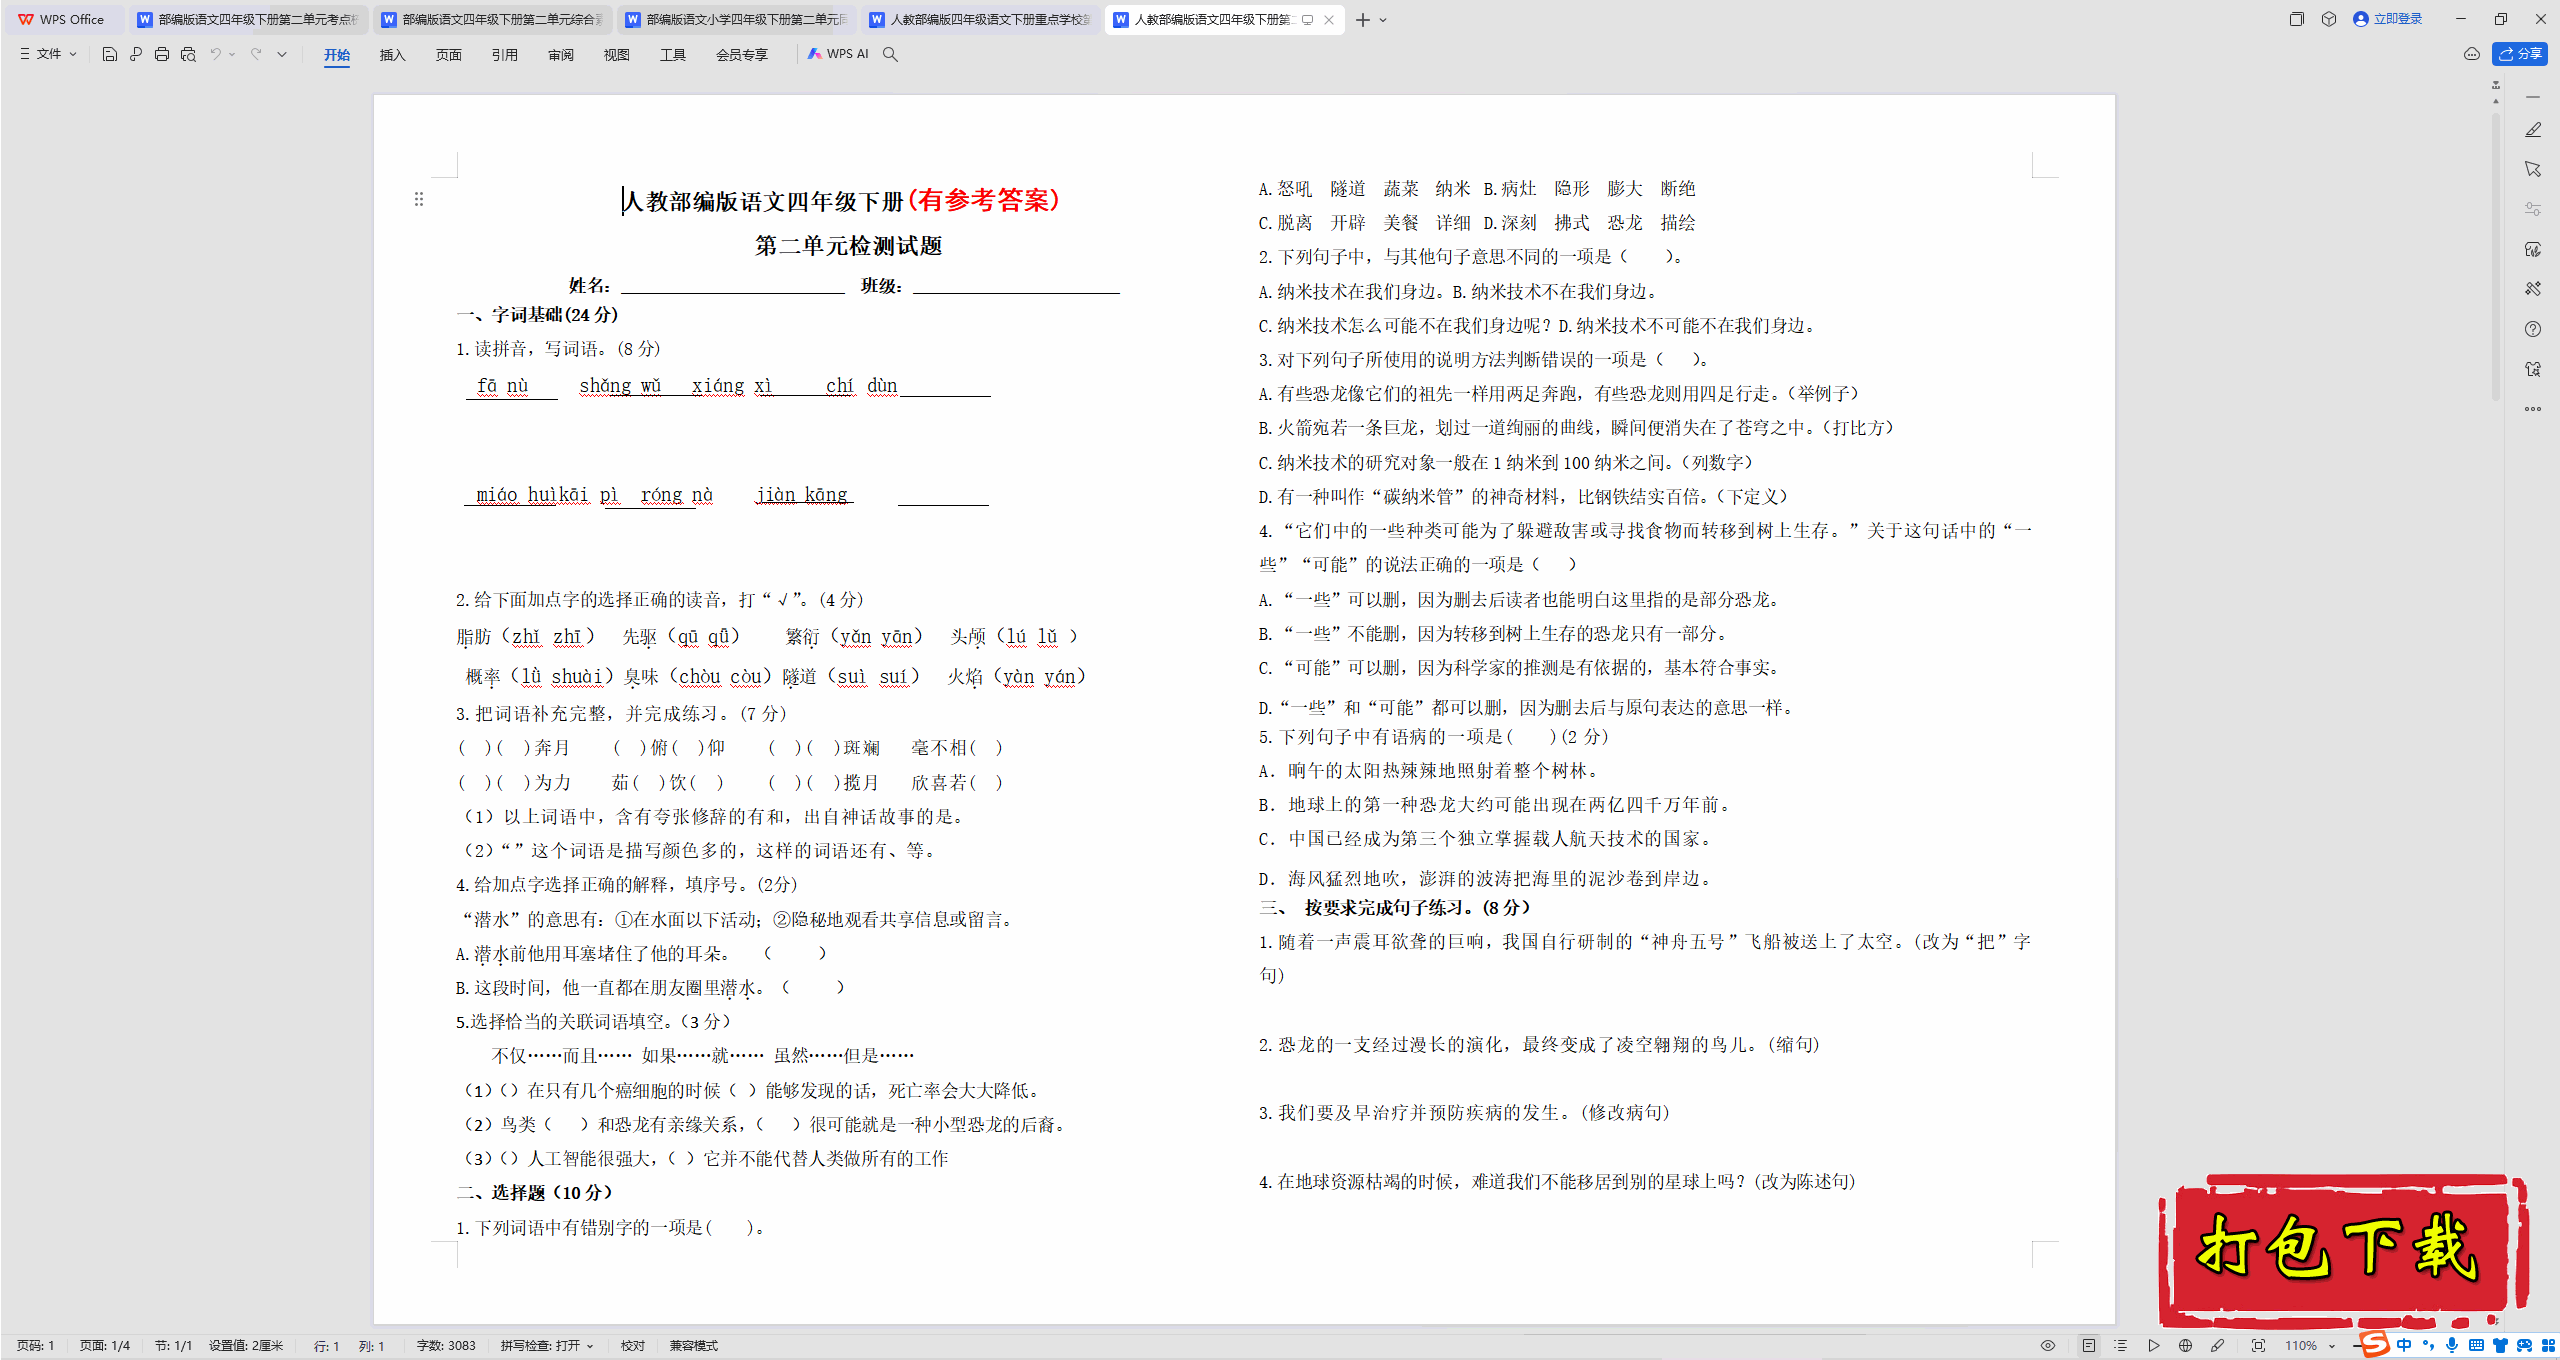
Task: Switch to outline view icon
Action: click(x=2121, y=1346)
